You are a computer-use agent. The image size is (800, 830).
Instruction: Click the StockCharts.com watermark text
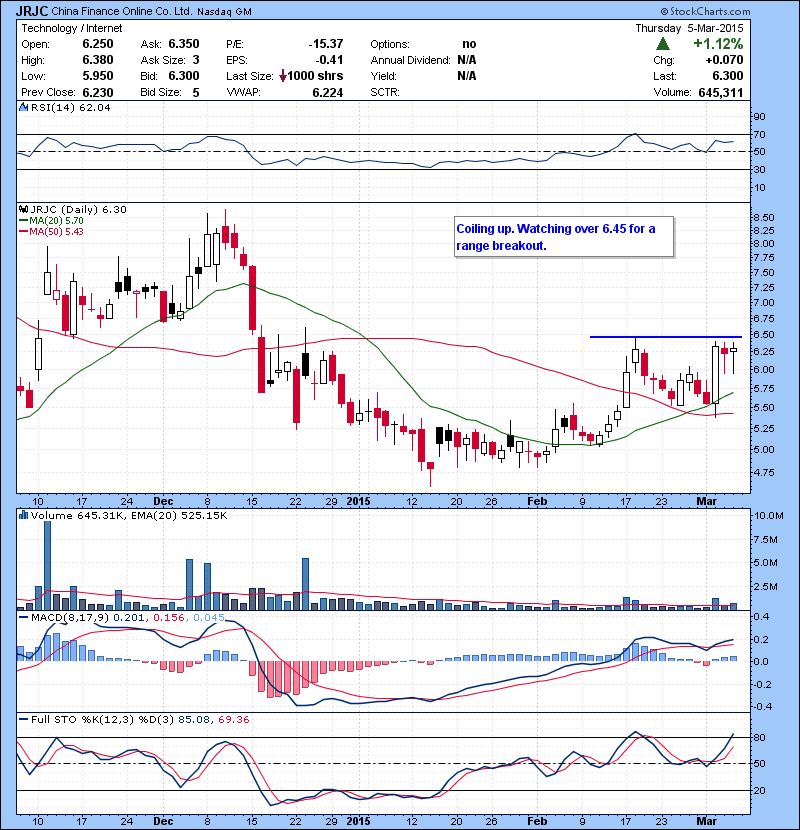[705, 11]
